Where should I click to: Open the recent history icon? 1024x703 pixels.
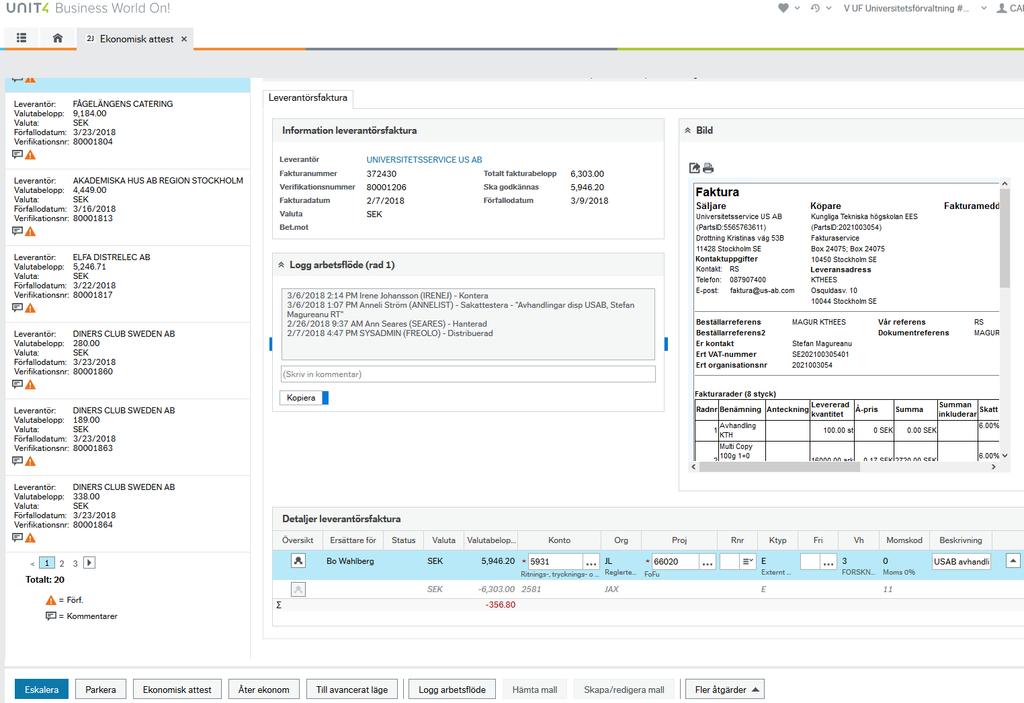[x=815, y=8]
